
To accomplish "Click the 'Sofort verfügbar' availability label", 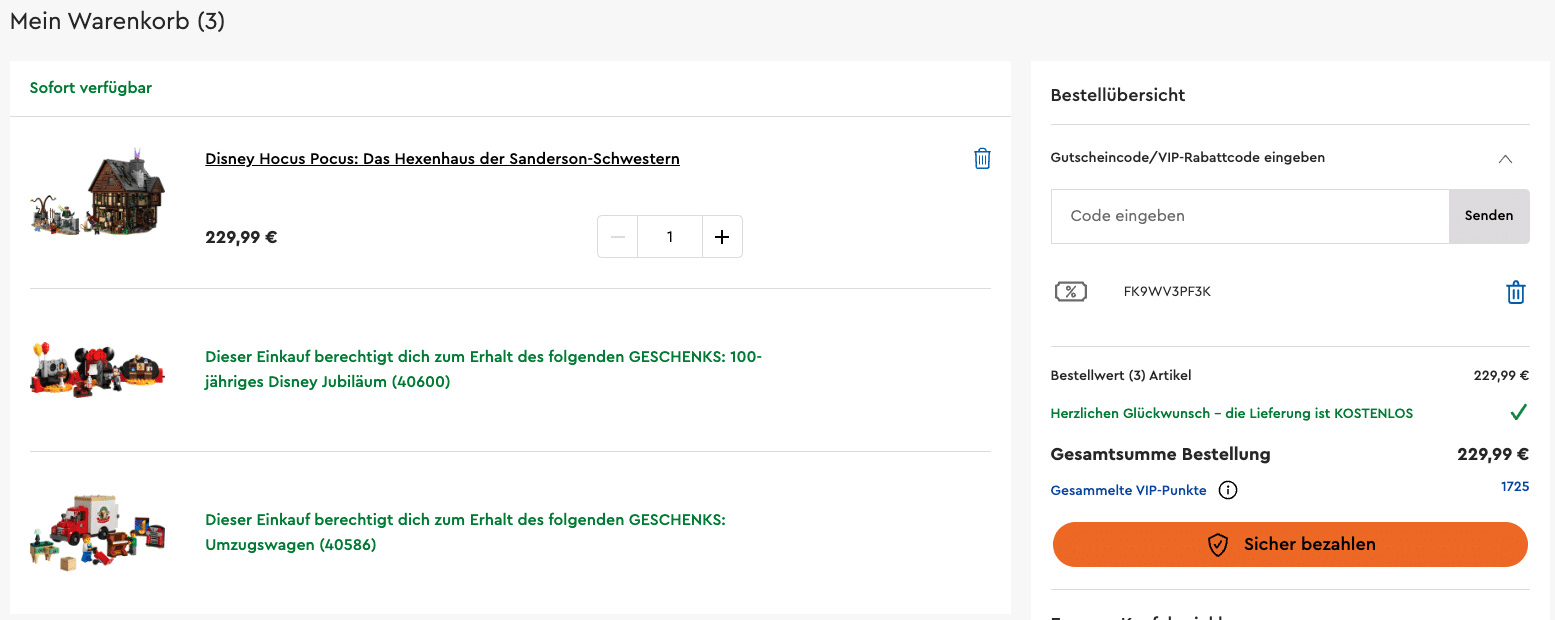I will pyautogui.click(x=91, y=88).
